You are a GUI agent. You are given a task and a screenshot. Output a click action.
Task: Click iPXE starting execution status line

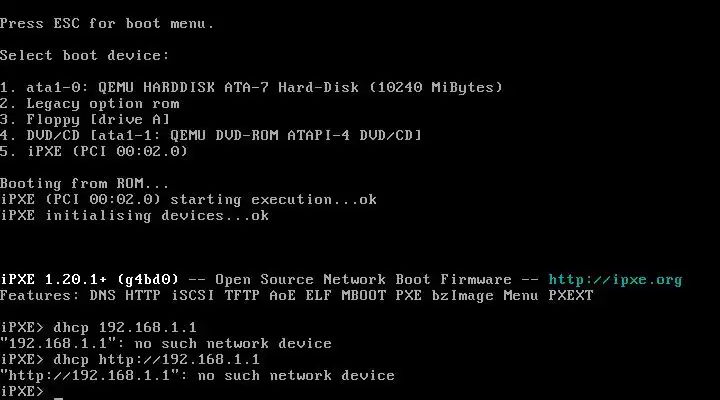(x=188, y=200)
